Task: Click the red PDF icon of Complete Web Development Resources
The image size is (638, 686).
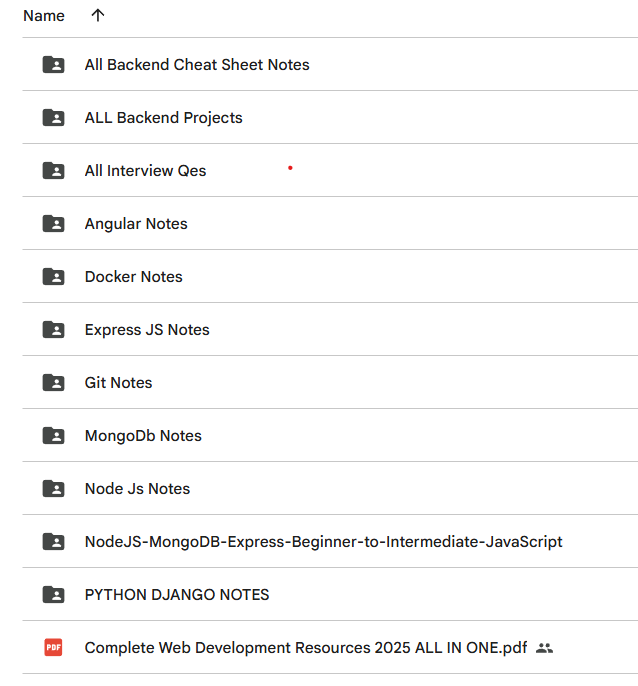Action: click(53, 648)
